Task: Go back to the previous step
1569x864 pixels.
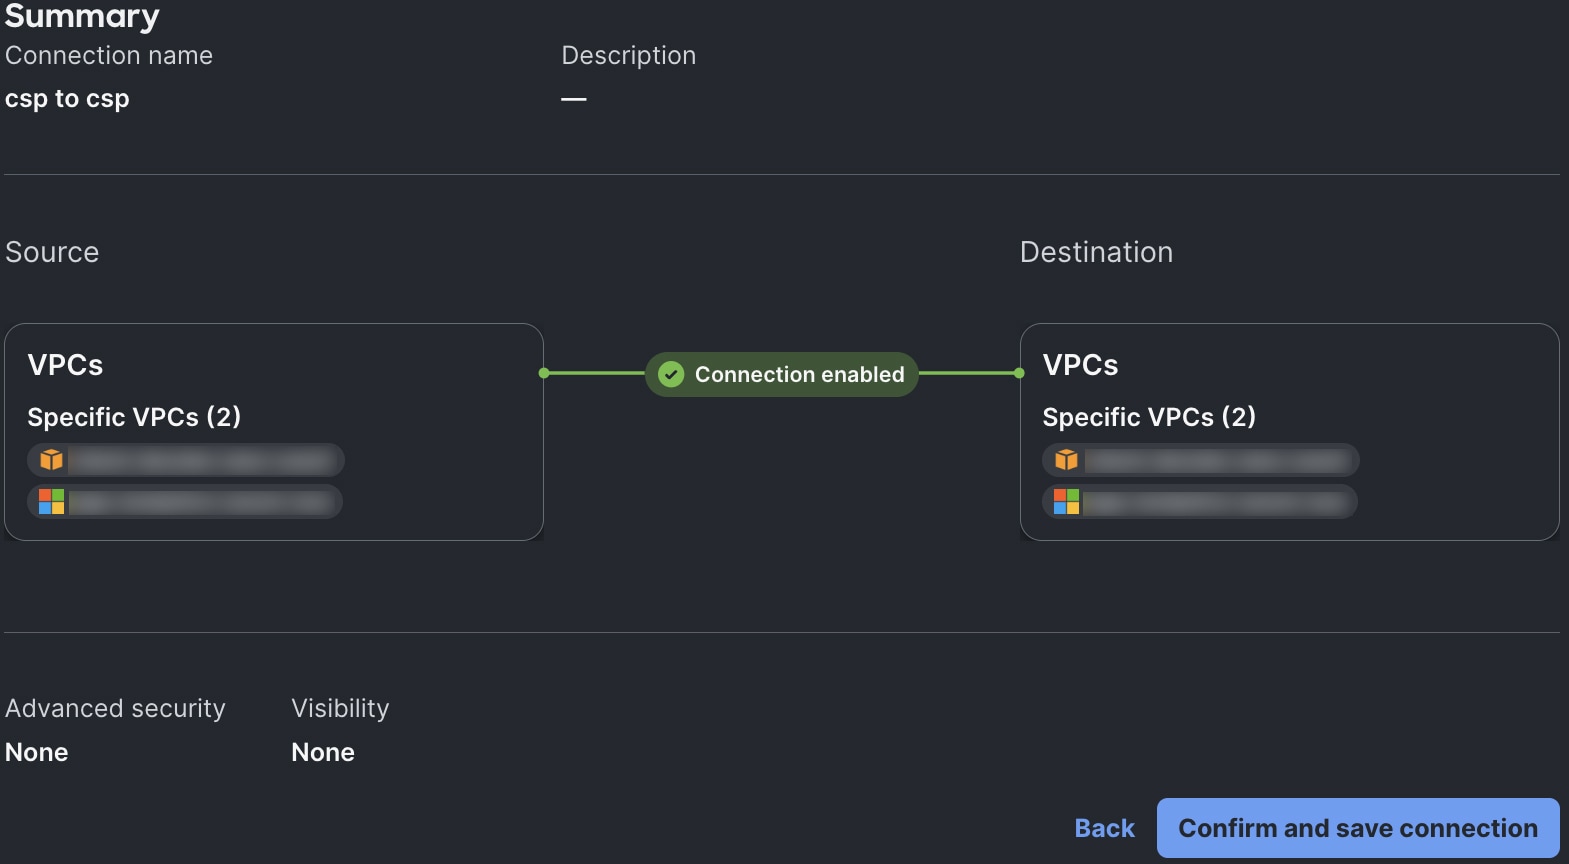Action: (x=1104, y=828)
